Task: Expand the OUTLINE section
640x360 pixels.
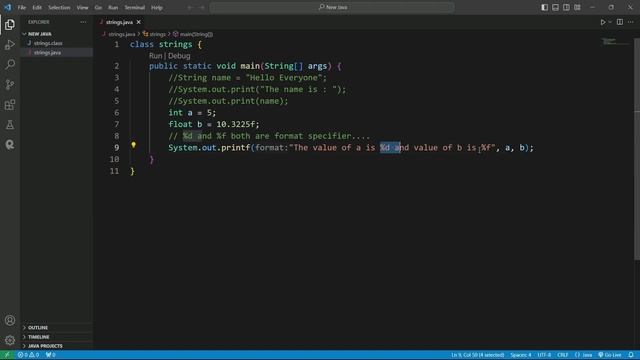Action: tap(57, 328)
